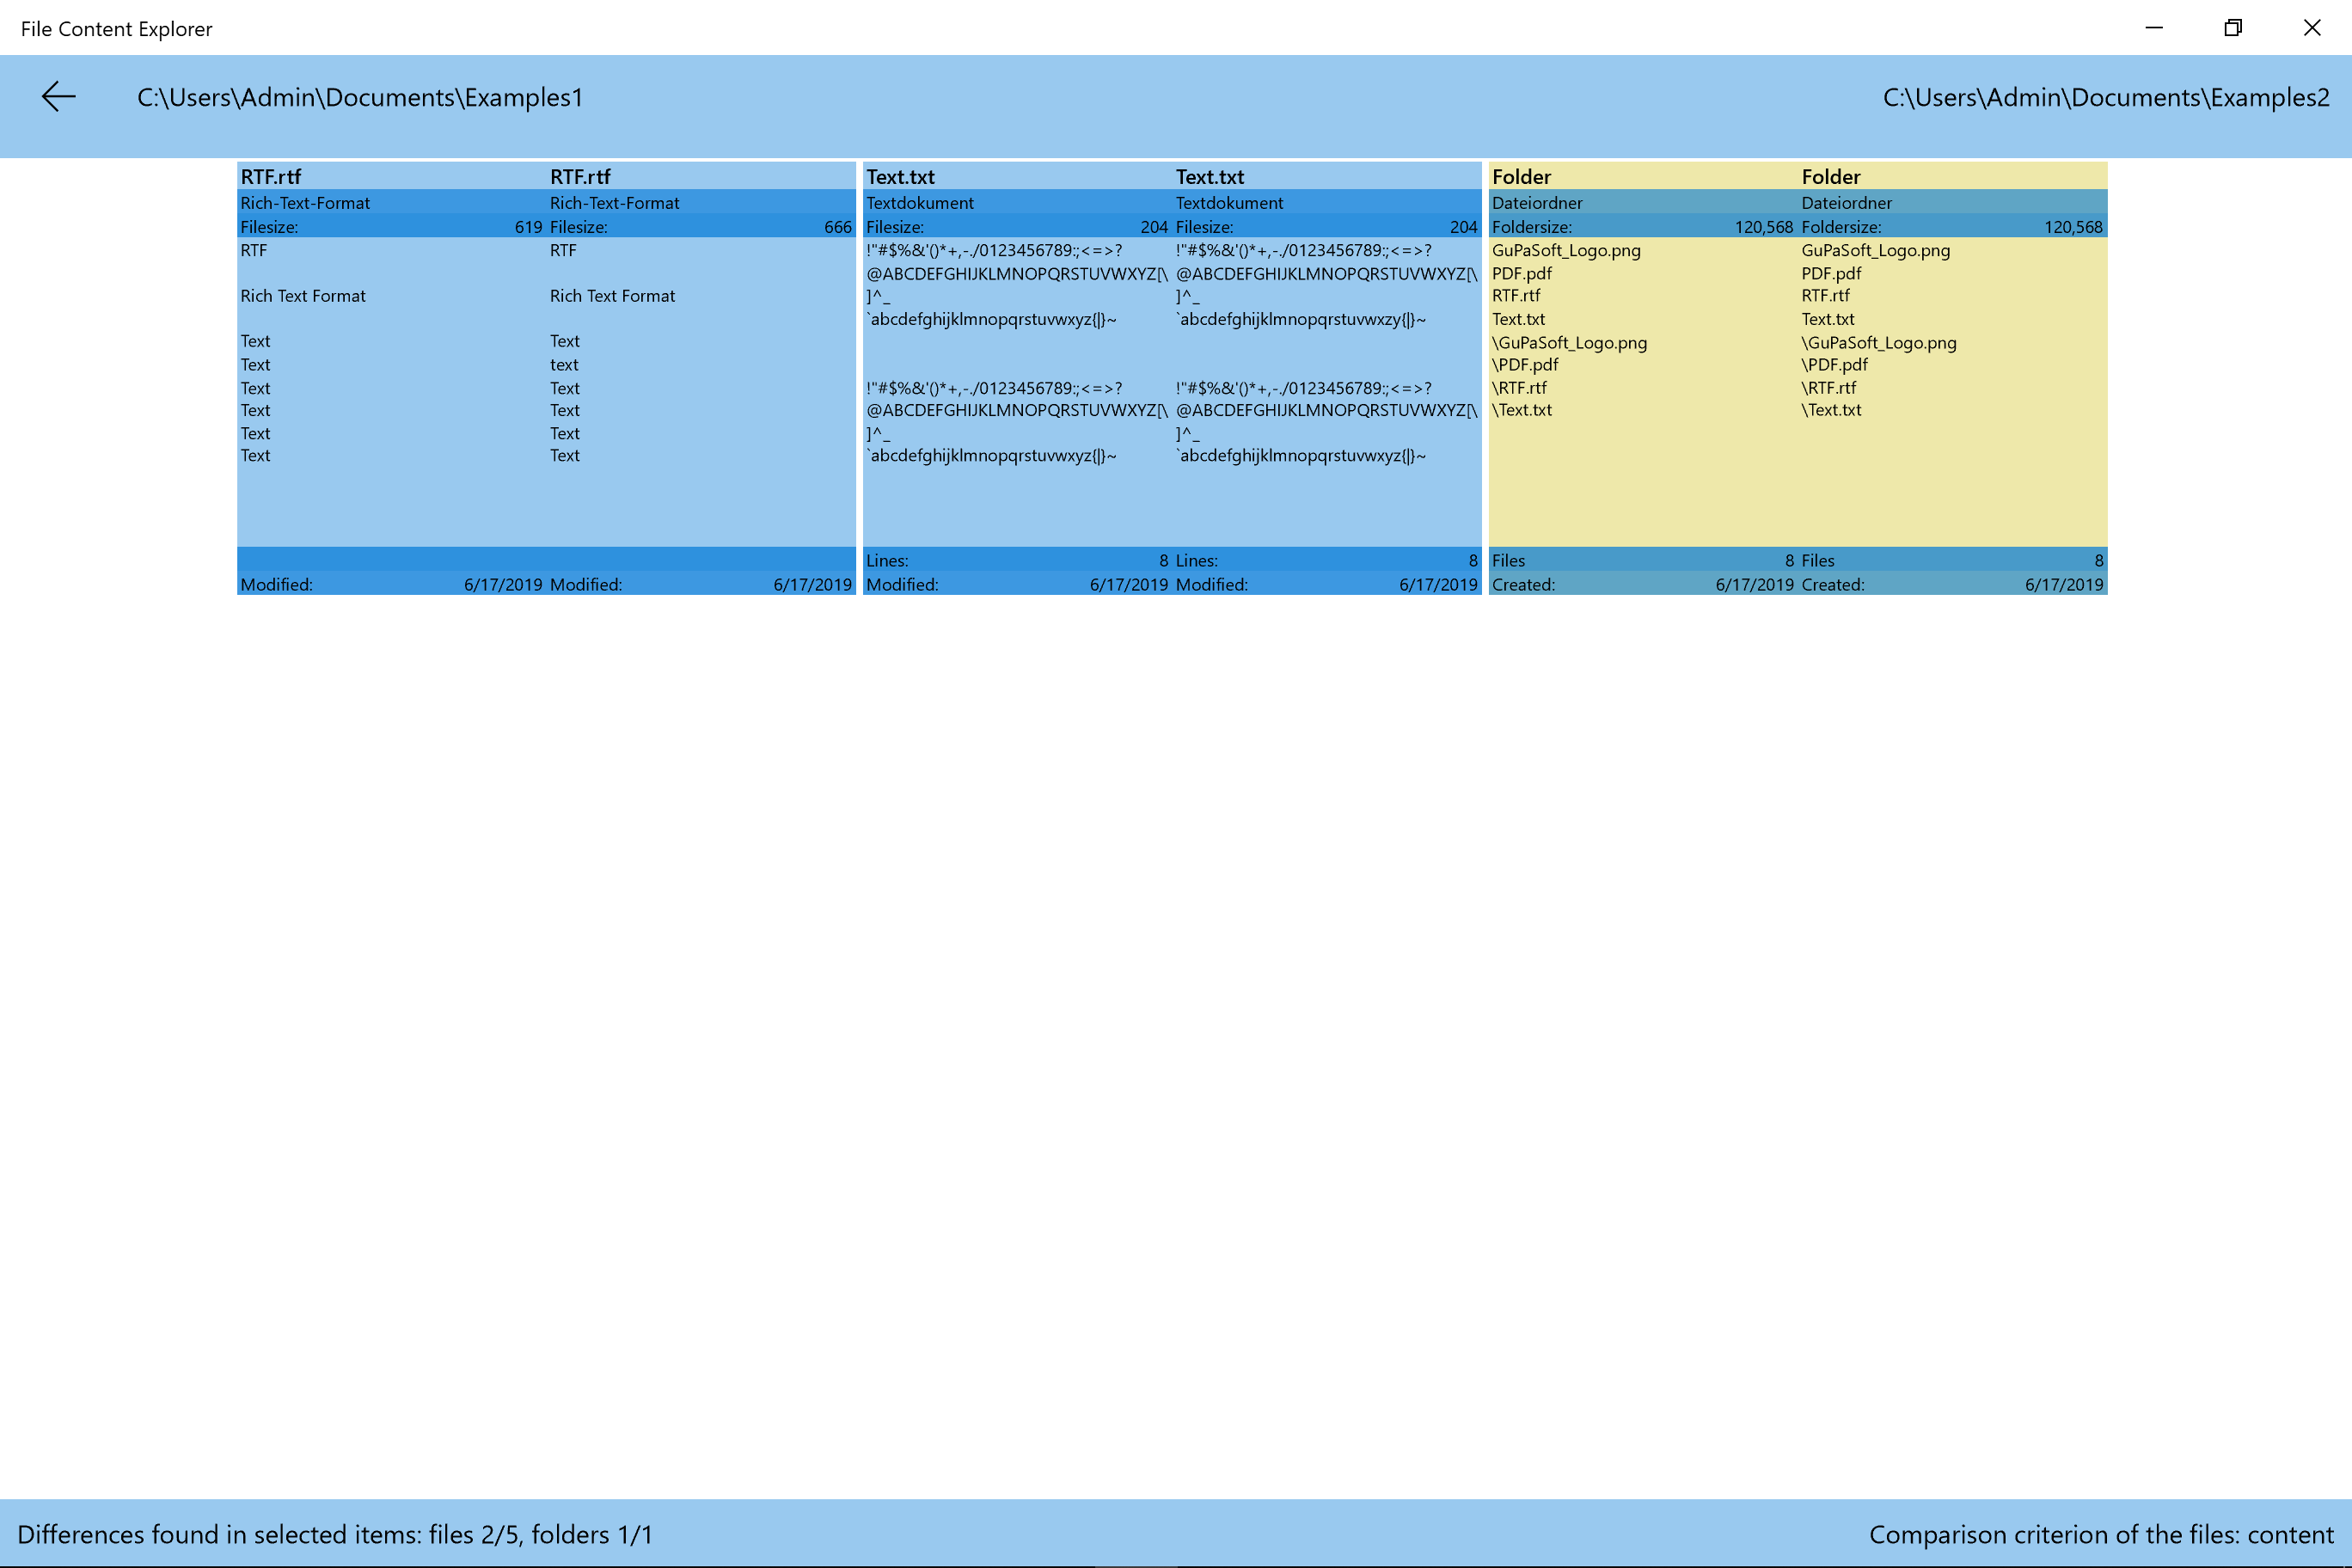Screen dimensions: 2352x1568
Task: Open the right Text.txt comparison header
Action: (1210, 177)
